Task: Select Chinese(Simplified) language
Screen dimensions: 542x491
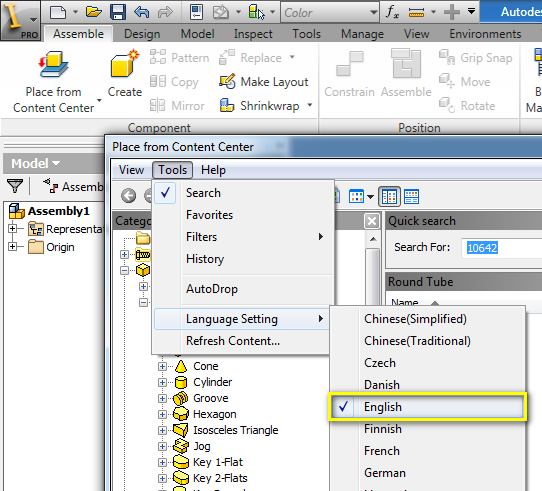Action: 427,318
